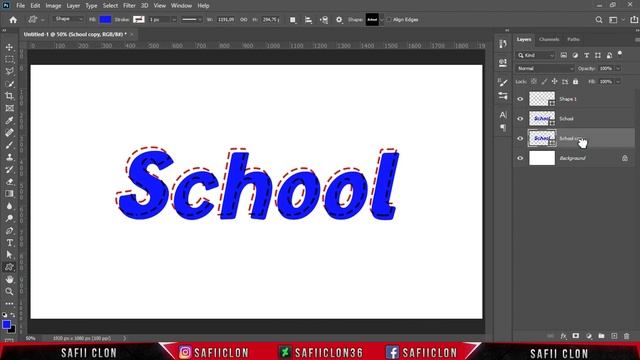Screen dimensions: 640x360
Task: Open the Kind layer filter dropdown
Action: [x=536, y=55]
